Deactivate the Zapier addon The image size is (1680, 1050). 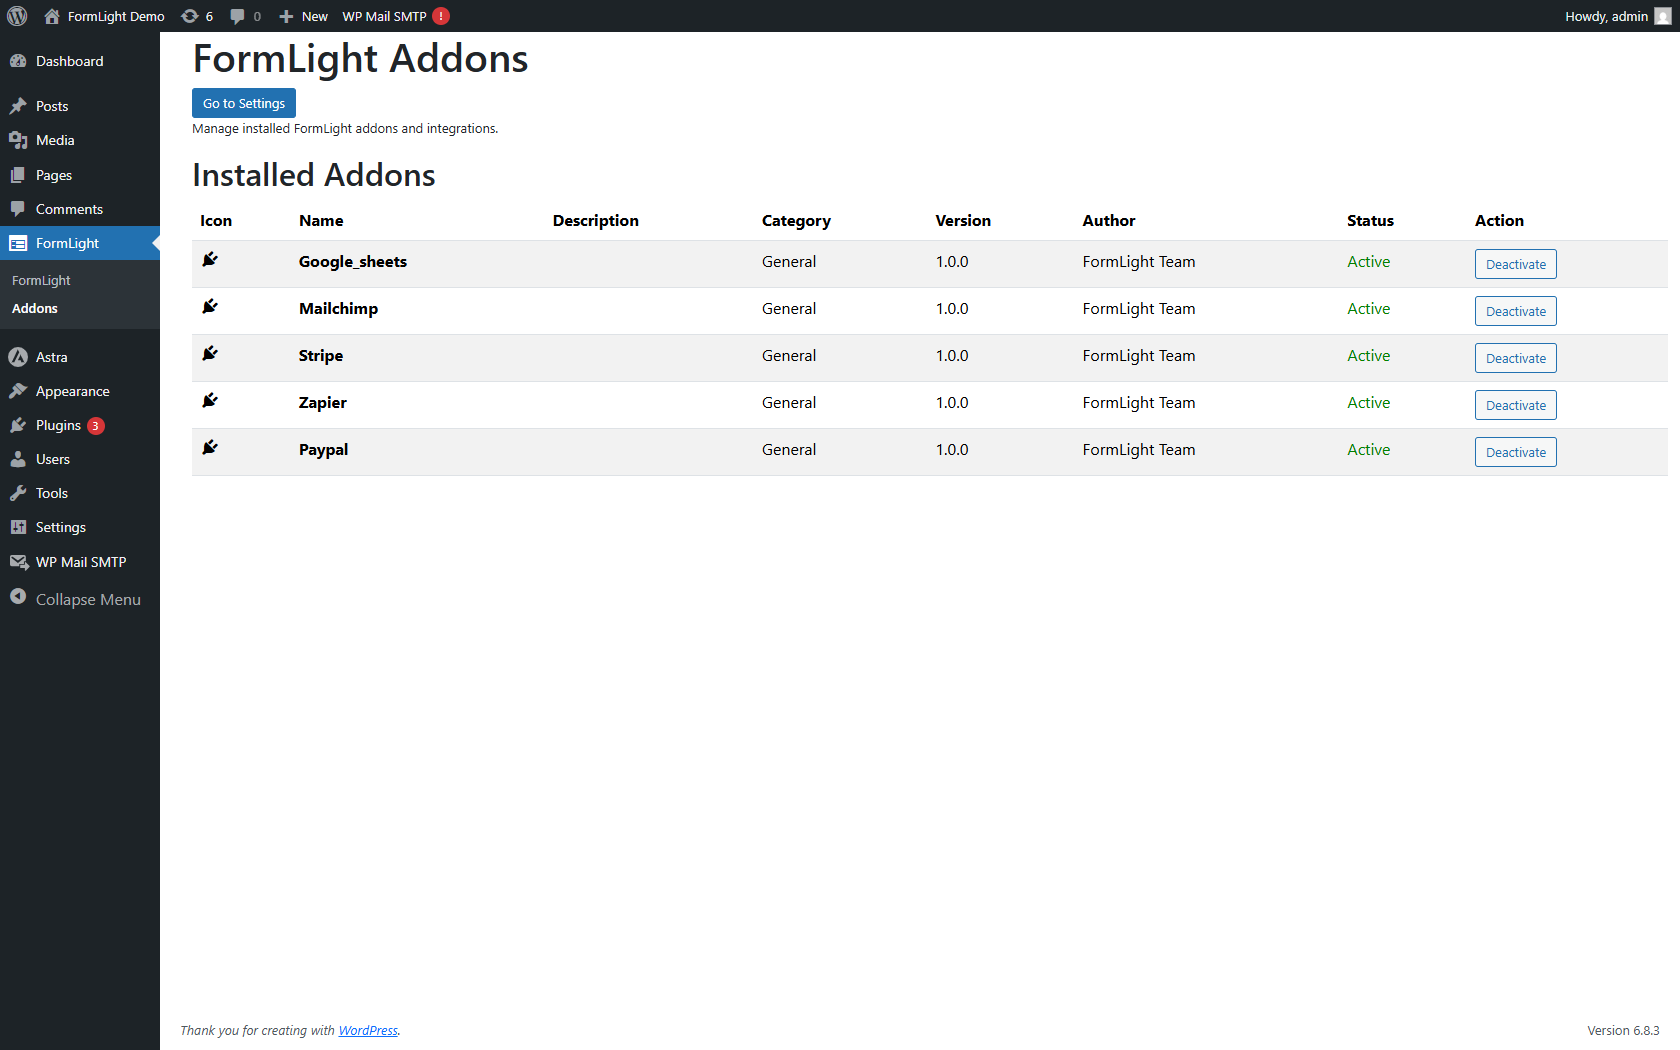[1515, 405]
